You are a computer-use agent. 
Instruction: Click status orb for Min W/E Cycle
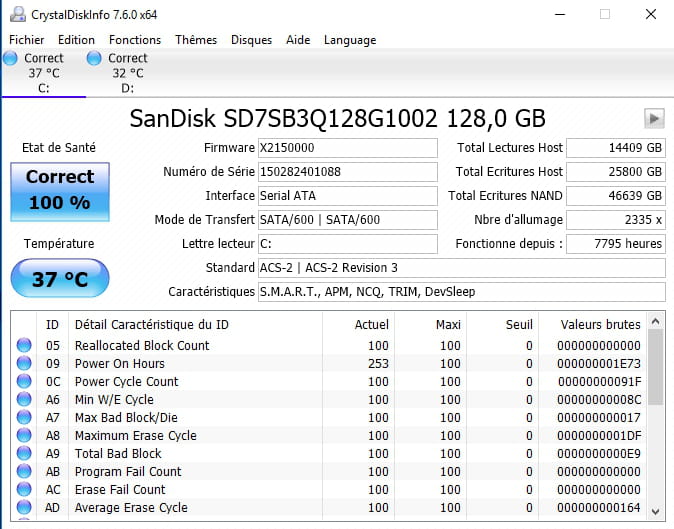[24, 399]
